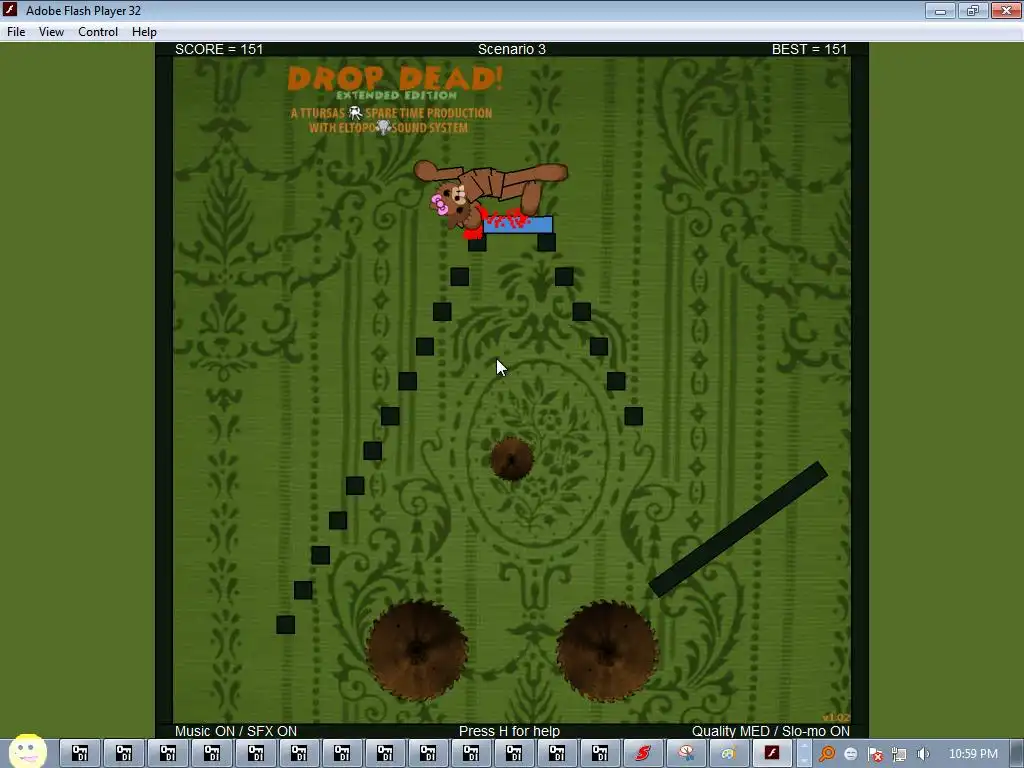Screen dimensions: 1024x768
Task: Minimize the Adobe Flash Player window
Action: 941,10
